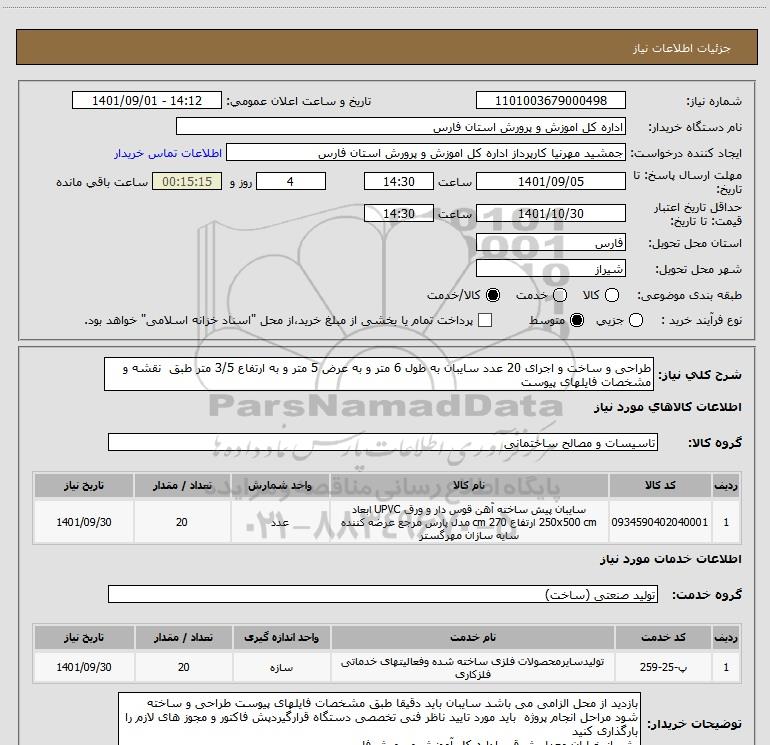This screenshot has height=745, width=770.
Task: Click the services table date cell 1401/09/30
Action: [84, 667]
